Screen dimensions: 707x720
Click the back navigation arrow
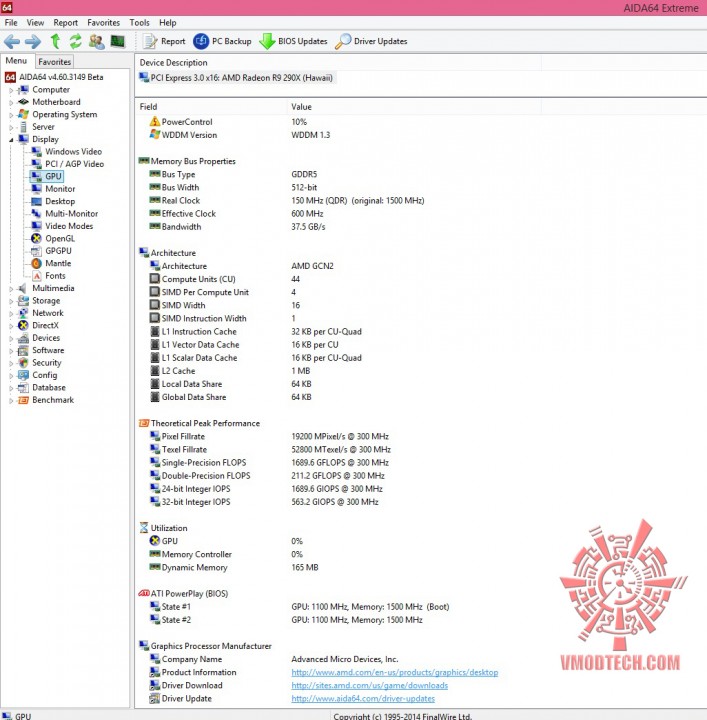[x=12, y=42]
